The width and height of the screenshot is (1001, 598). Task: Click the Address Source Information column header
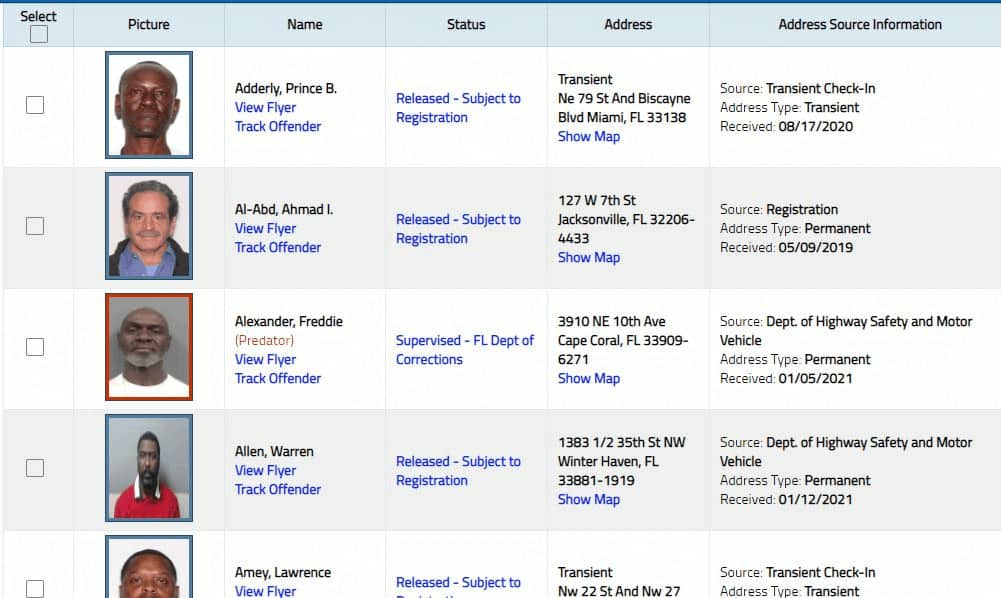click(859, 24)
